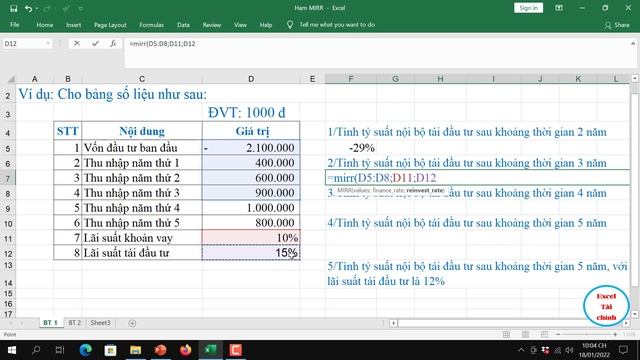Open the View ribbon tab
The height and width of the screenshot is (360, 640).
(x=240, y=25)
